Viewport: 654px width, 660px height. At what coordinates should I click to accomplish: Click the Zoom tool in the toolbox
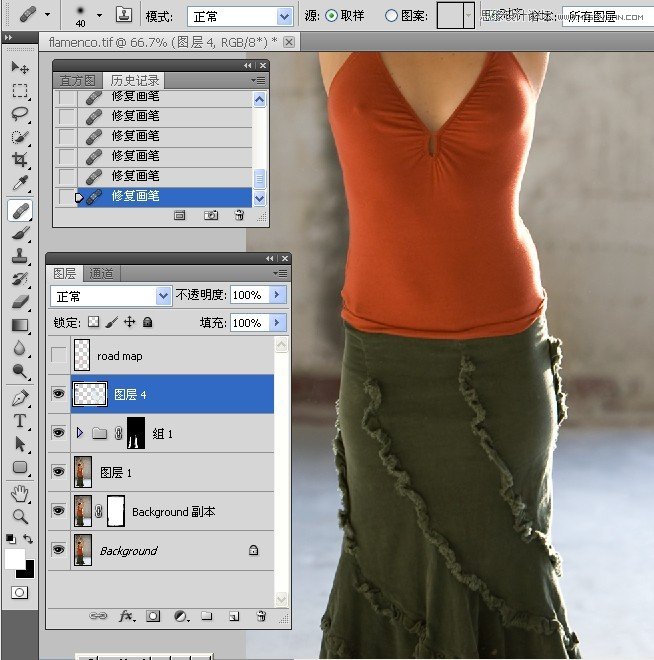coord(19,516)
